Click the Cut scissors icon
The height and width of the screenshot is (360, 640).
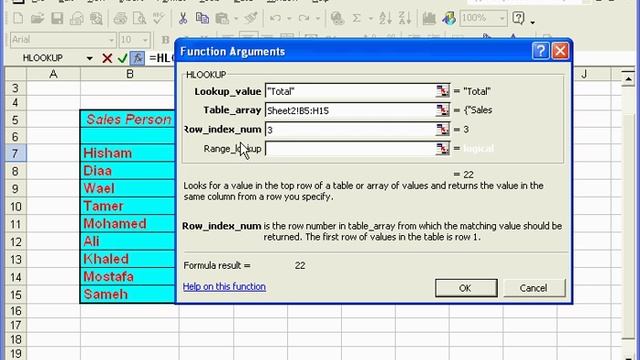[182, 18]
